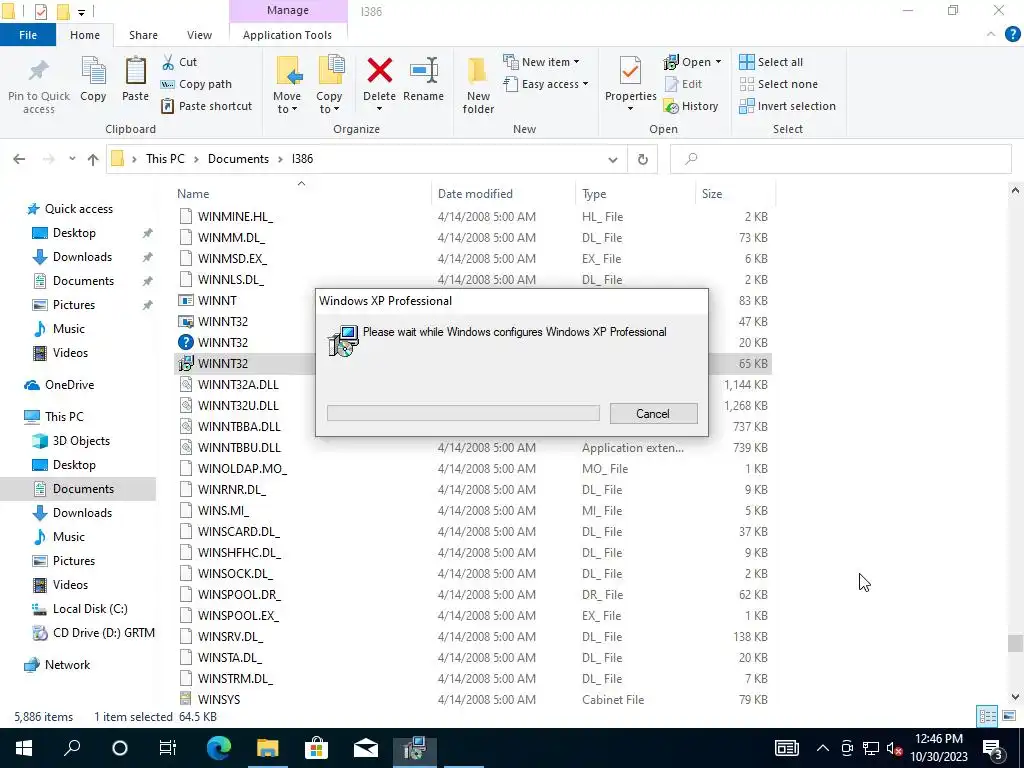The image size is (1024, 768).
Task: Switch to the View ribbon tab
Action: pyautogui.click(x=199, y=35)
